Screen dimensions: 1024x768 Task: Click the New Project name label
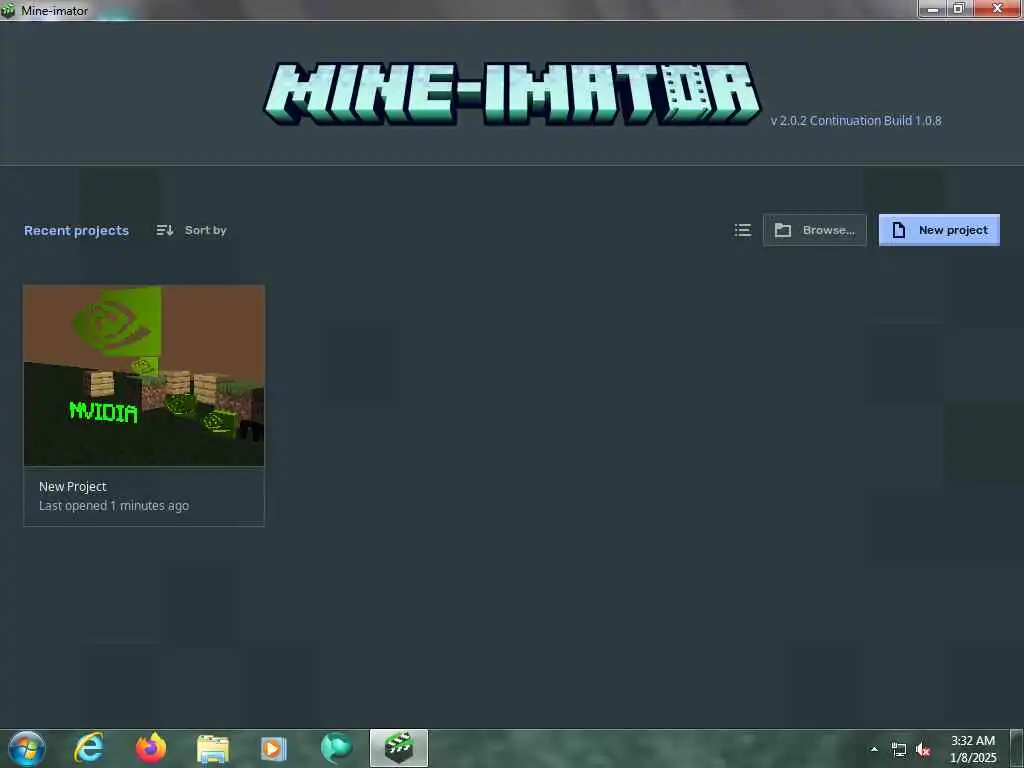[x=72, y=487]
